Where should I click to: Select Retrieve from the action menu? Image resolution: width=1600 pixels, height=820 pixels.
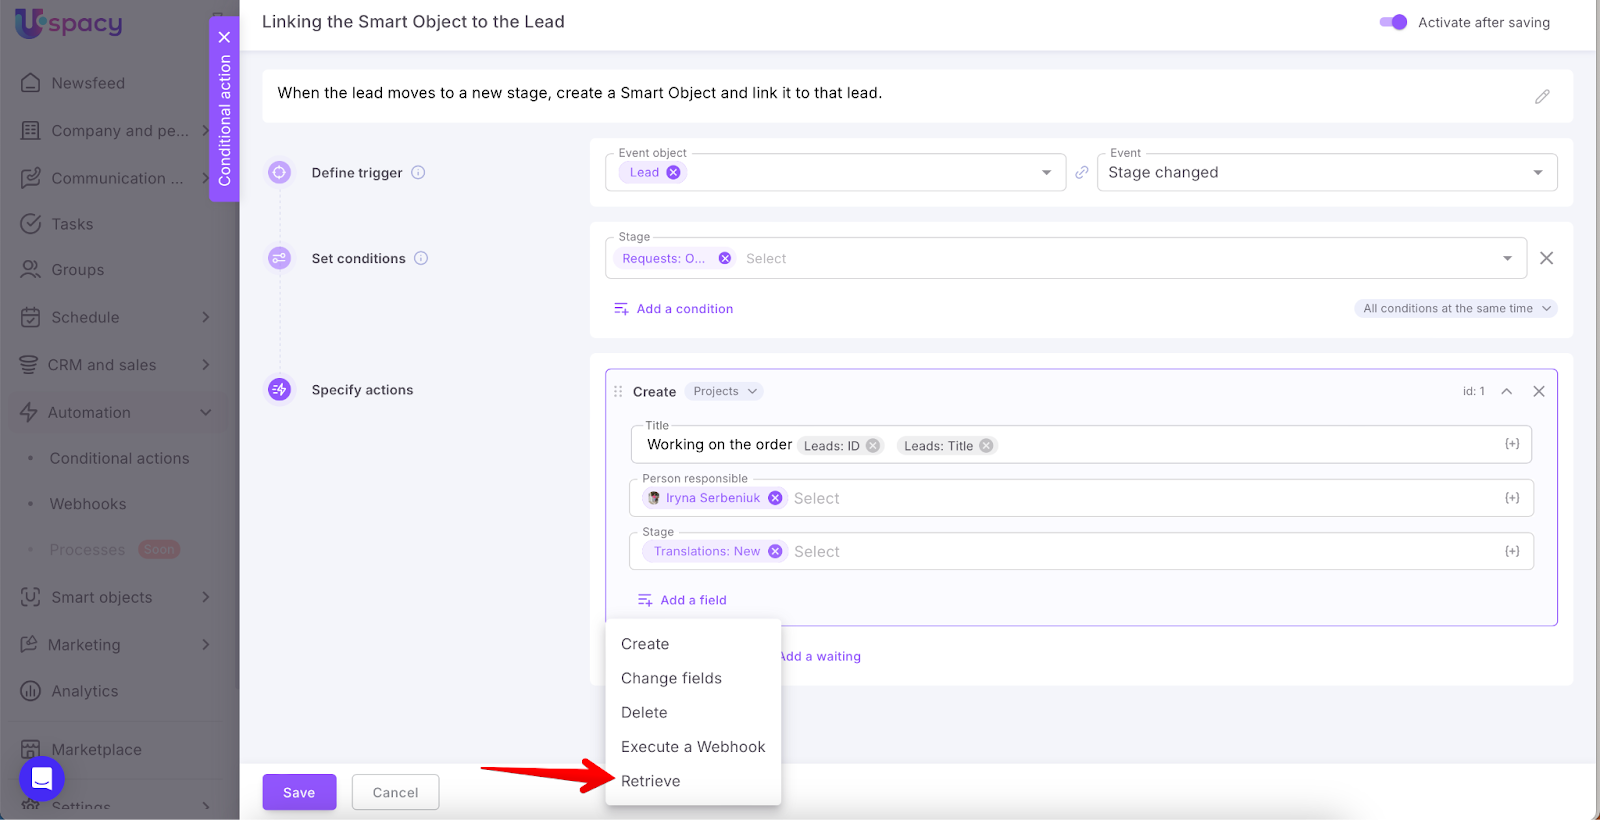click(650, 781)
